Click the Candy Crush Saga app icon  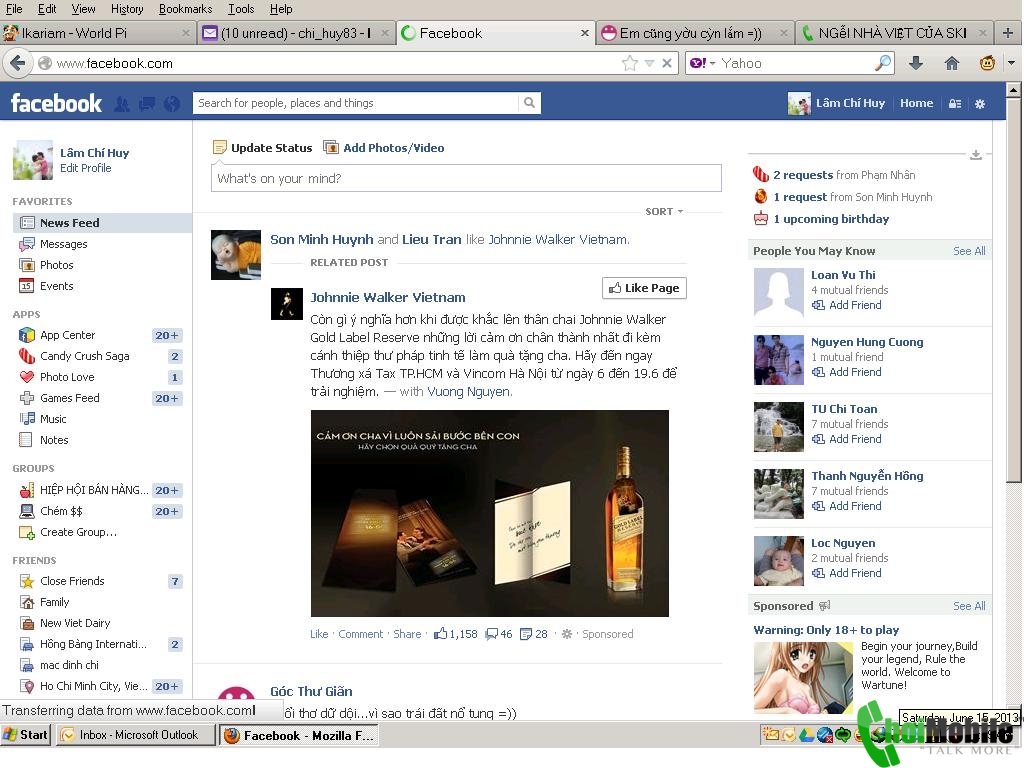[27, 356]
